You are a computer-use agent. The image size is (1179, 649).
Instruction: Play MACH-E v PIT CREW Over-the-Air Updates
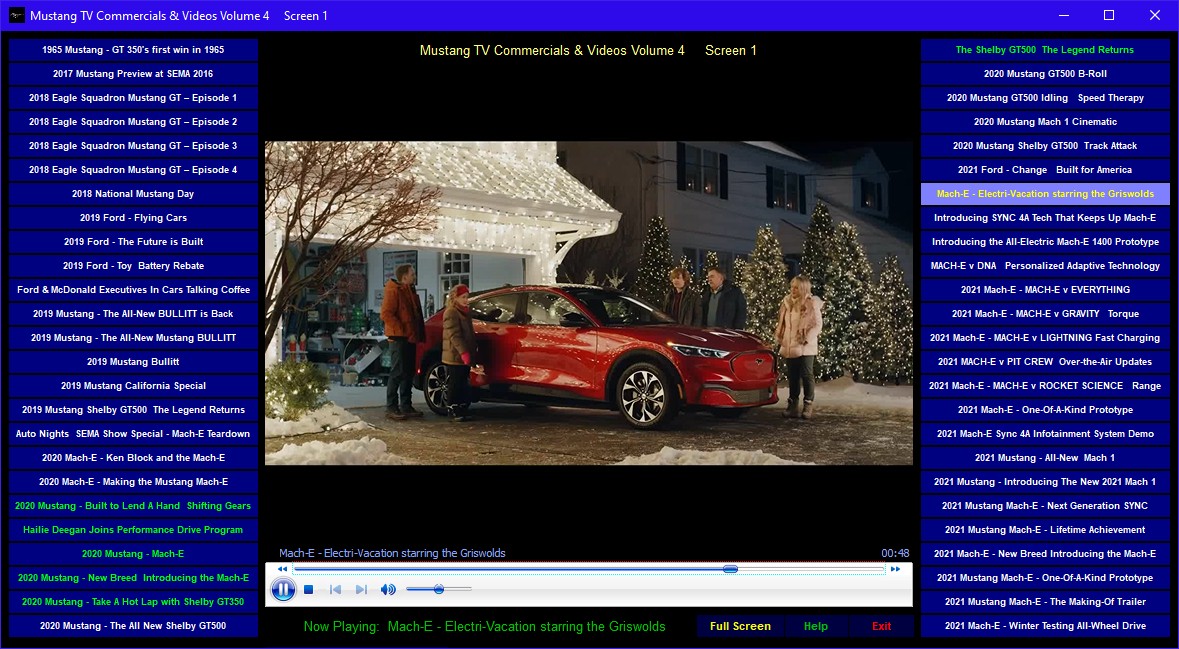pyautogui.click(x=1045, y=362)
